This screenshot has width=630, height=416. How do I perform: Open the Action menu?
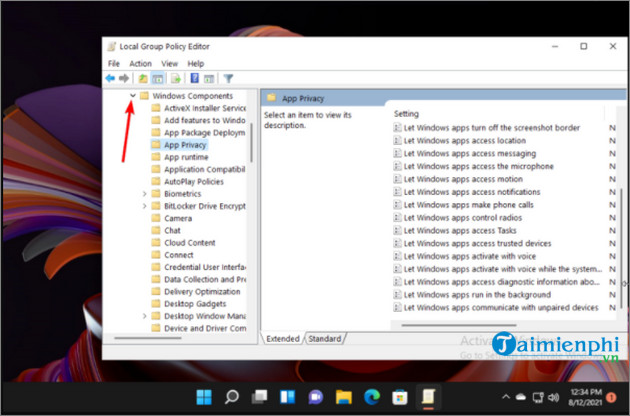click(x=140, y=63)
